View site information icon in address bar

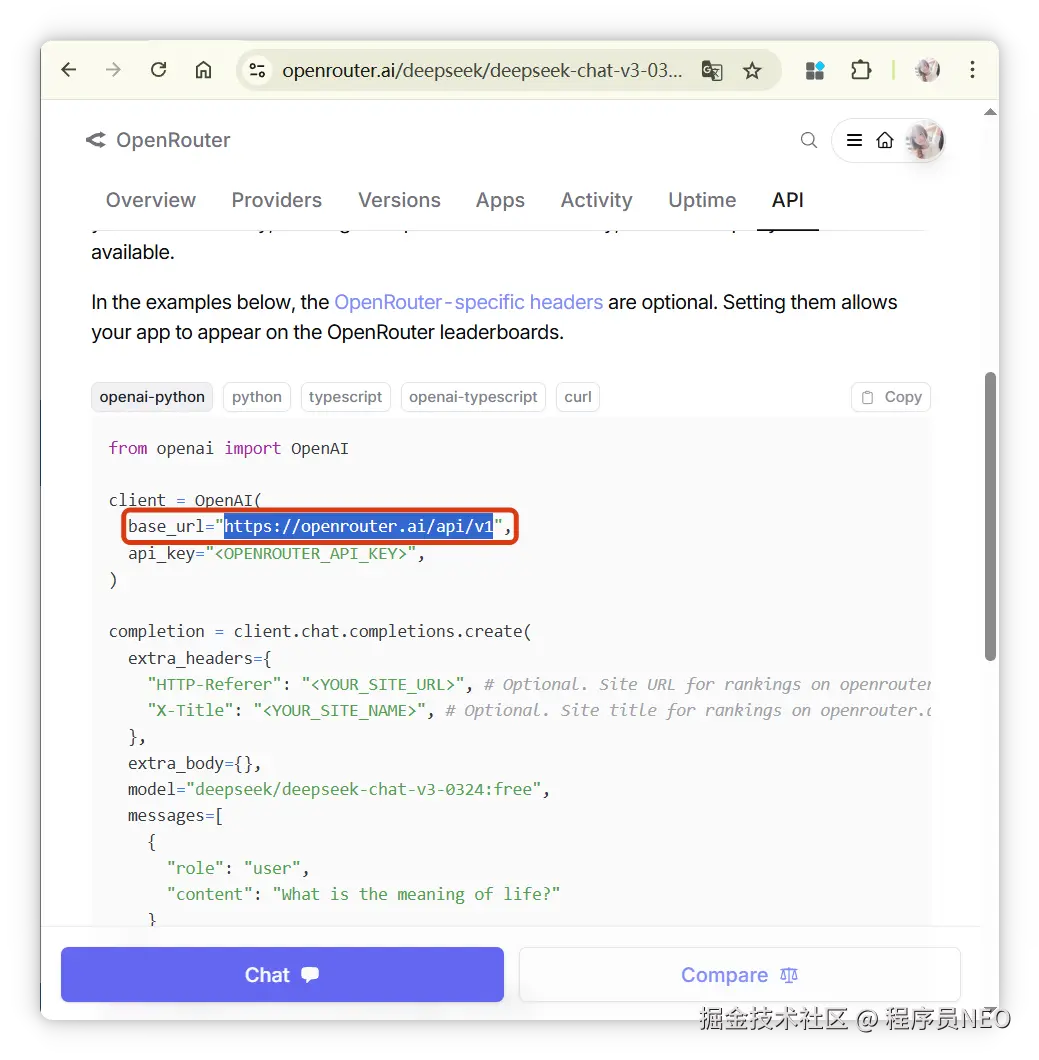coord(257,70)
